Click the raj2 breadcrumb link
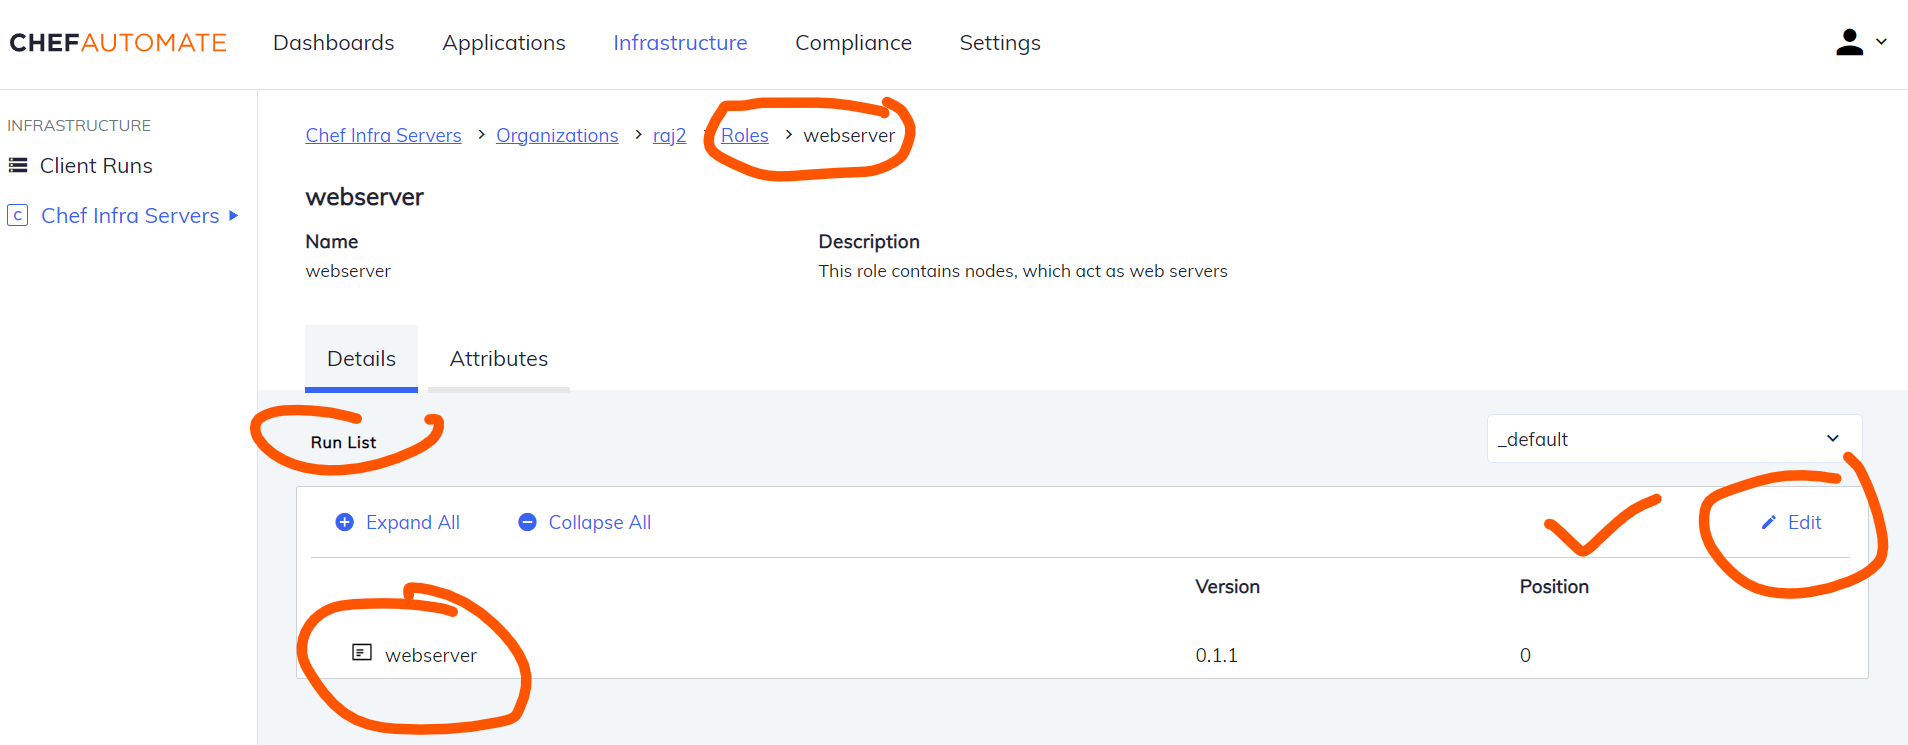 [x=670, y=135]
